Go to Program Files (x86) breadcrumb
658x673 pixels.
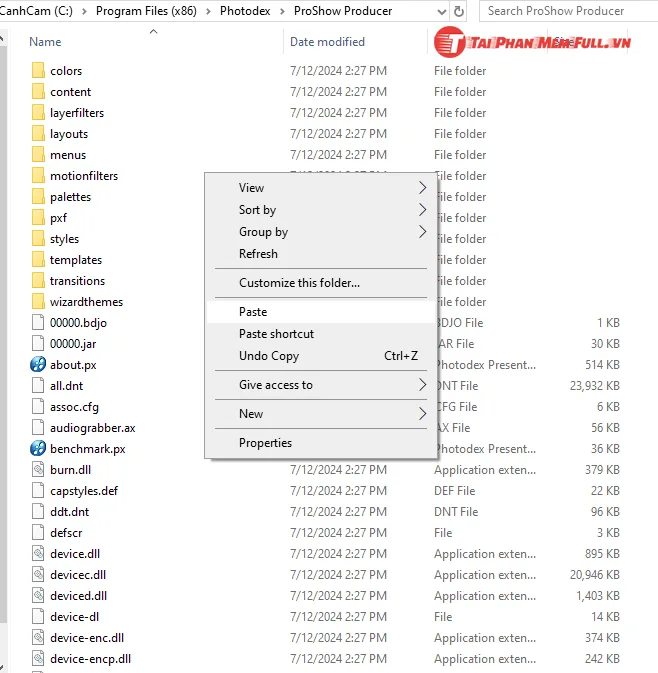(x=146, y=11)
